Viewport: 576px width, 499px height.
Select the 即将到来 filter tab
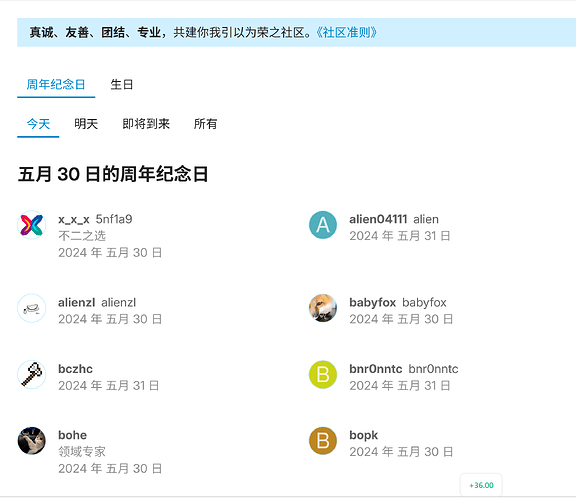coord(146,124)
